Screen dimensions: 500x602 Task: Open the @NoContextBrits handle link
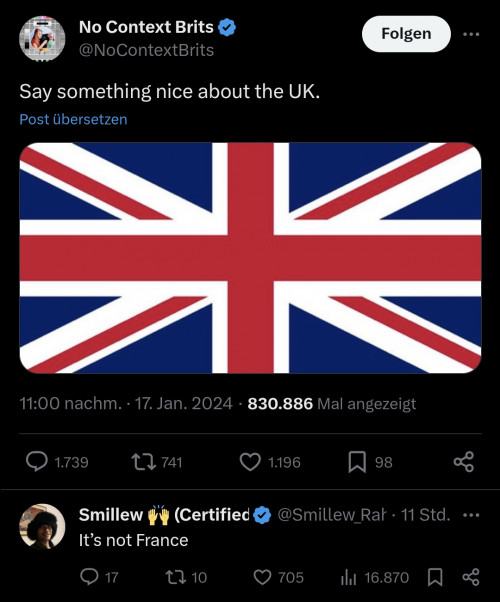pyautogui.click(x=146, y=50)
